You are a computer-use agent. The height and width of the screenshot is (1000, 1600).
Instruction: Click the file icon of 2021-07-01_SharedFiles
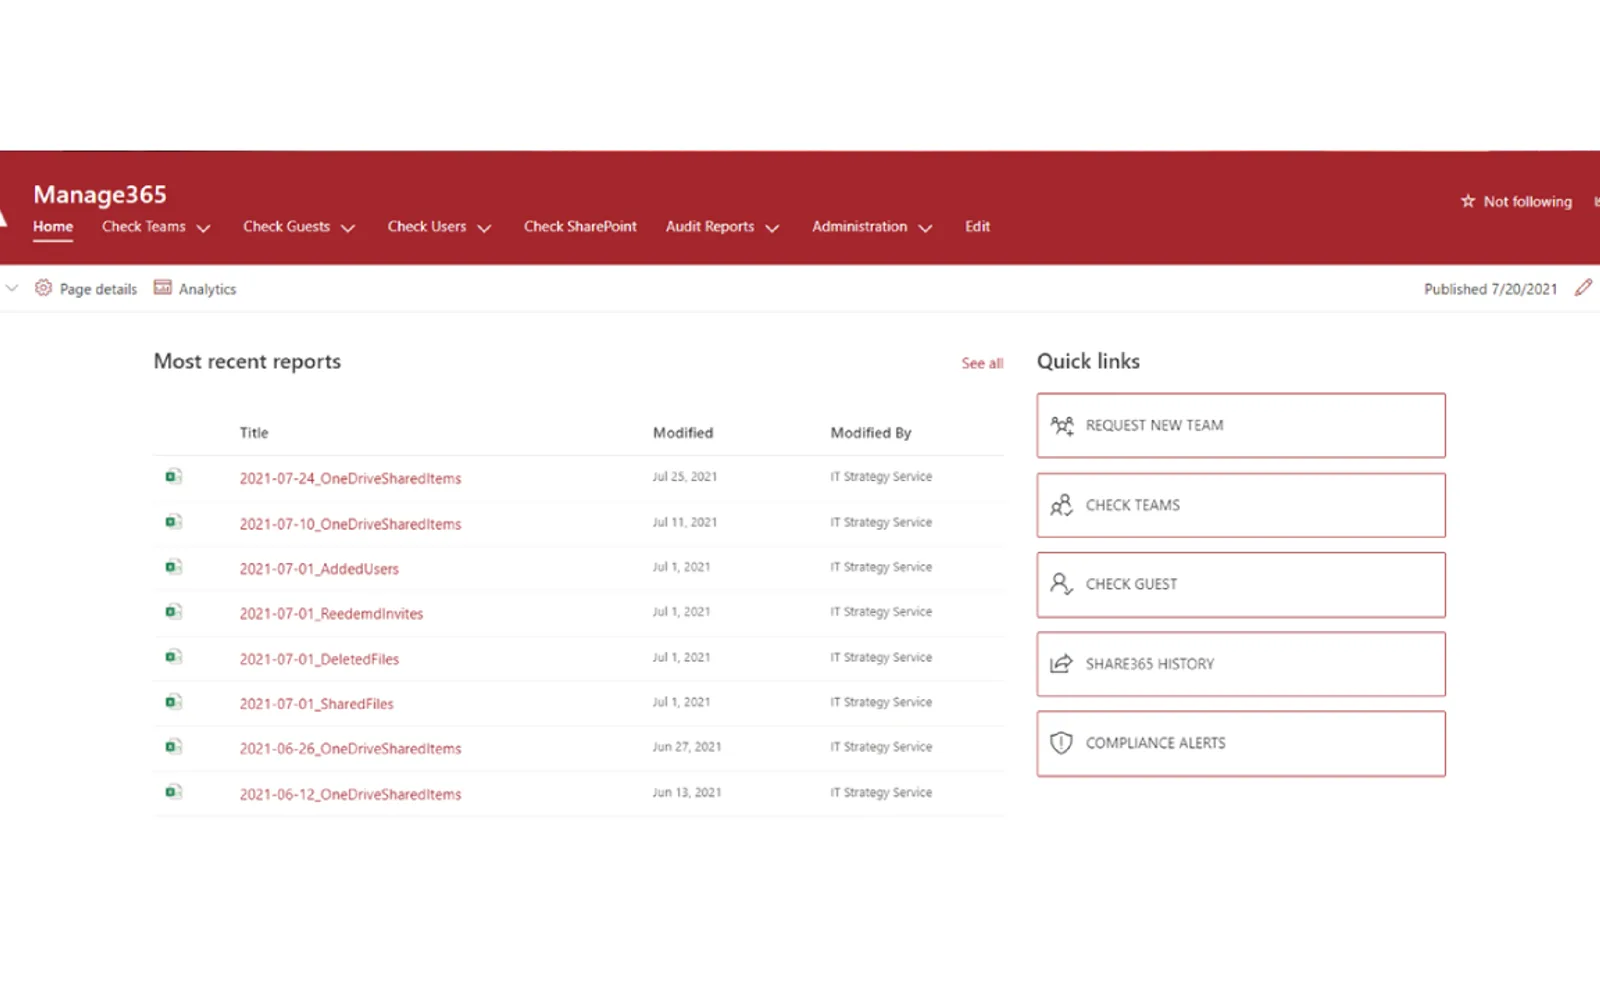coord(173,702)
